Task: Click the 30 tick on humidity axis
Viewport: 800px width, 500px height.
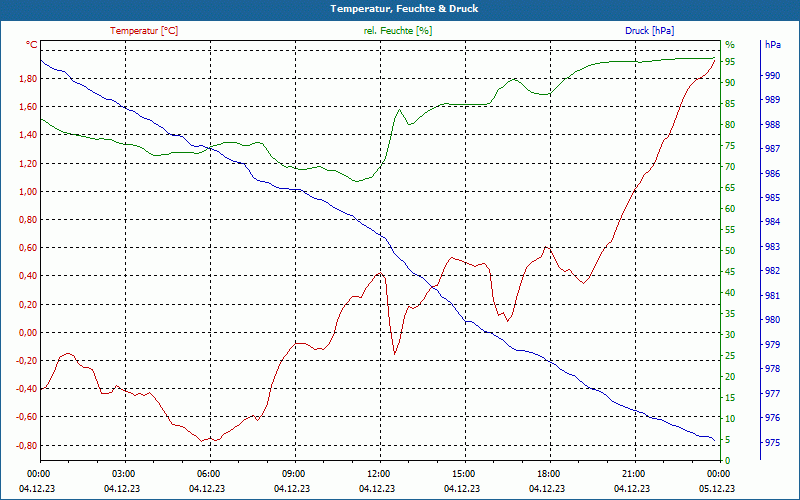Action: [x=730, y=335]
